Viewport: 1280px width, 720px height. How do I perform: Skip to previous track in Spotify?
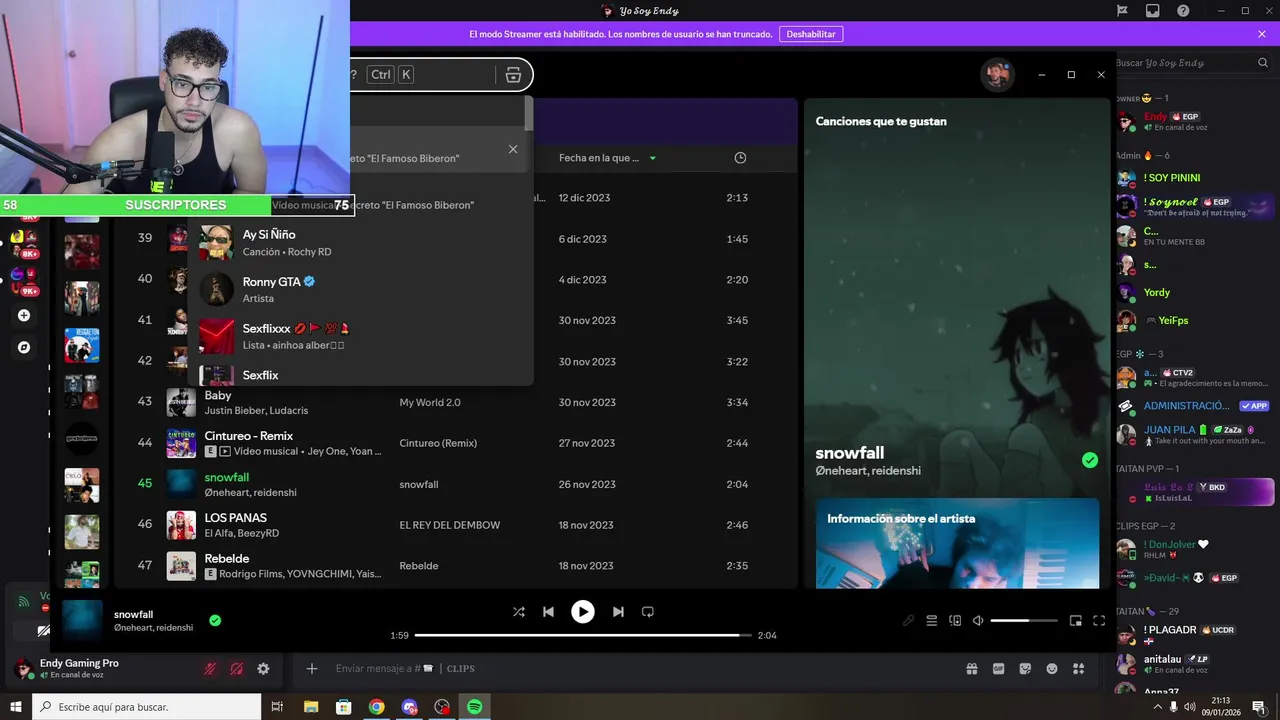548,612
